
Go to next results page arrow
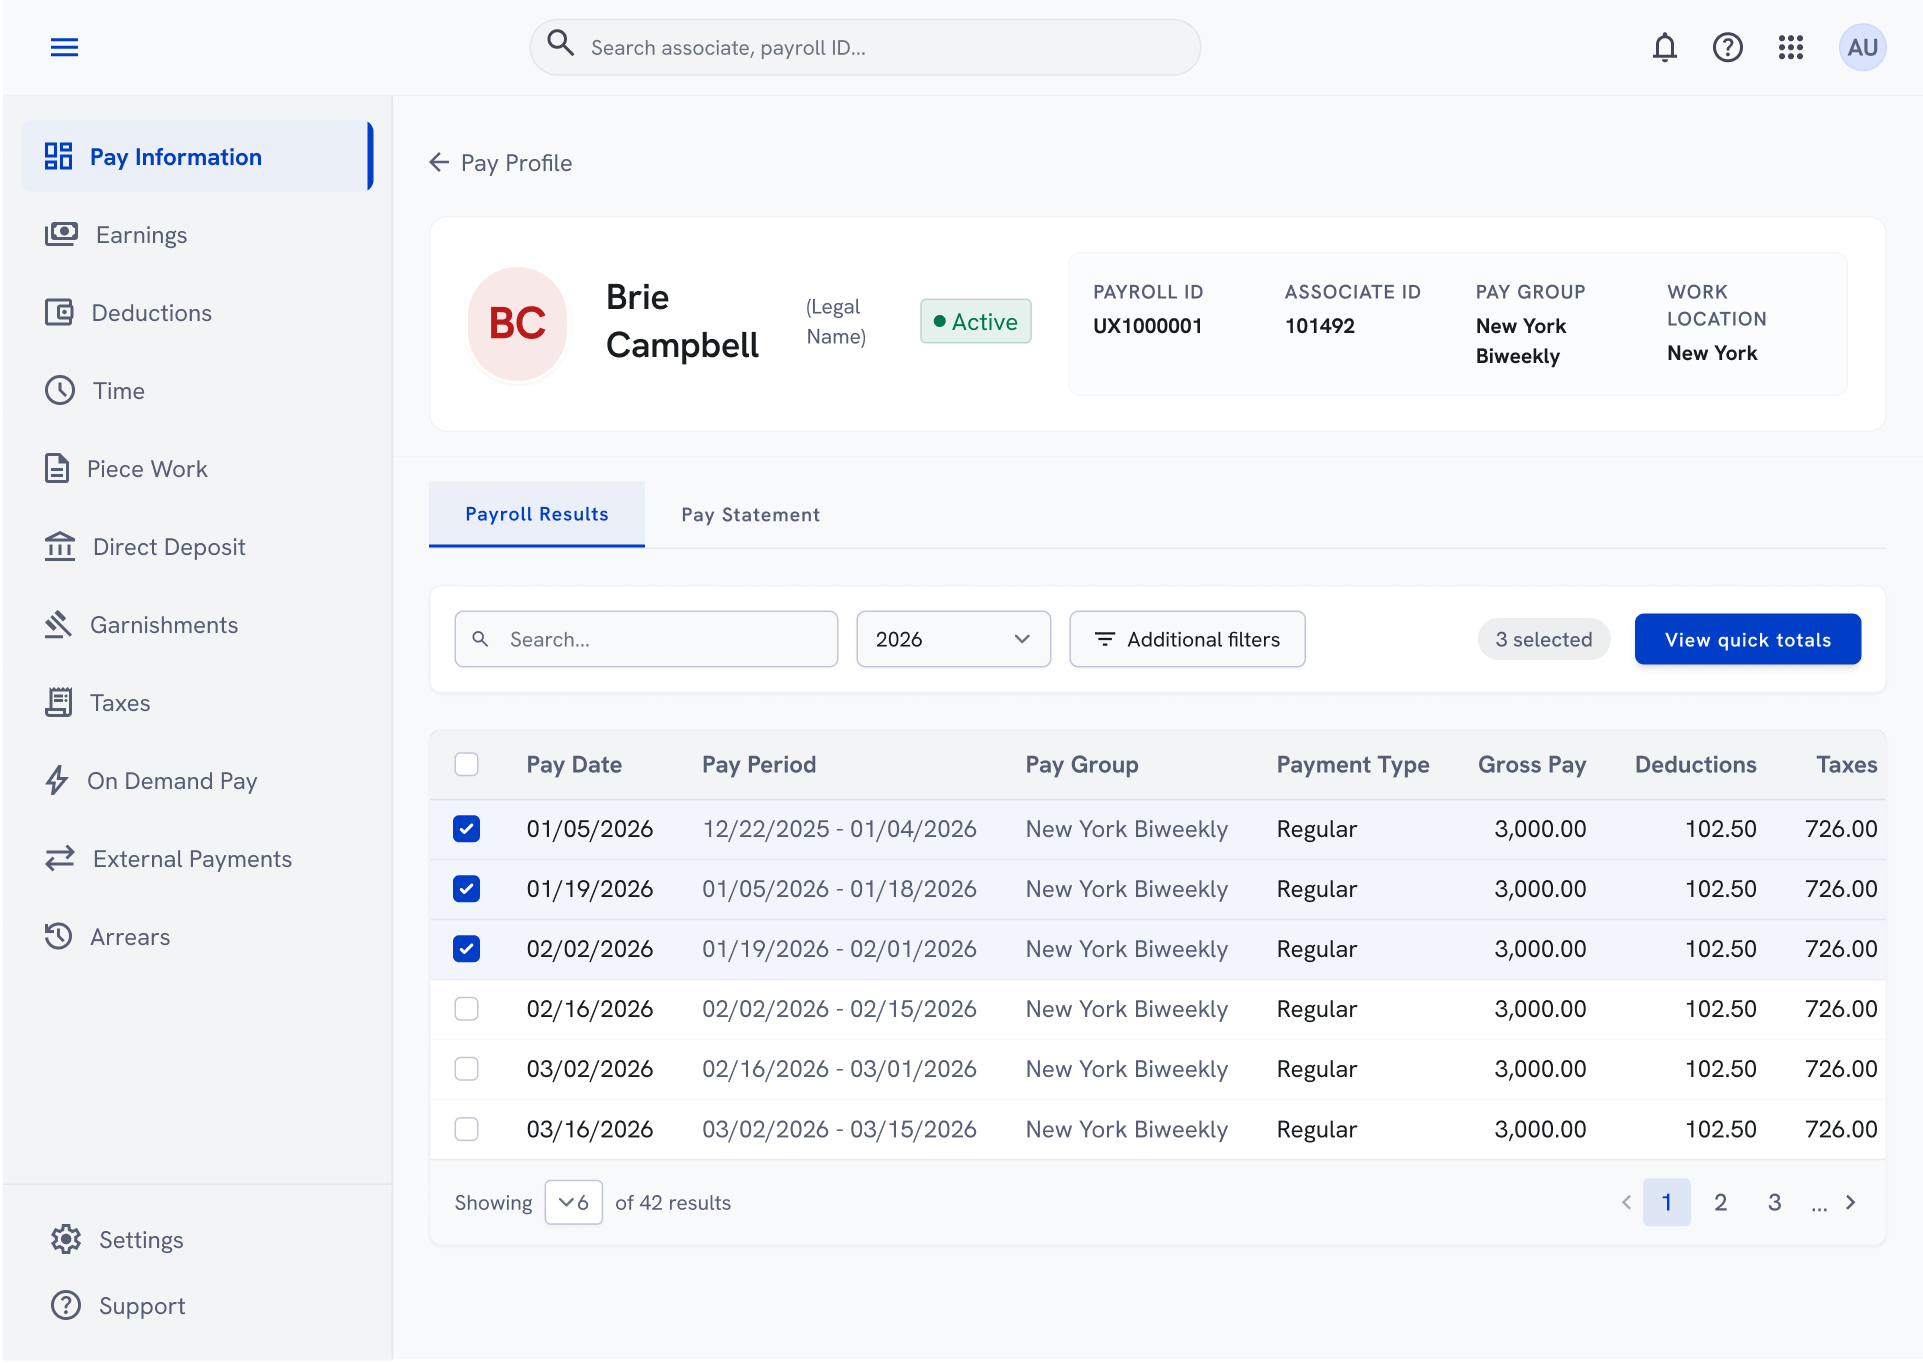click(x=1851, y=1202)
